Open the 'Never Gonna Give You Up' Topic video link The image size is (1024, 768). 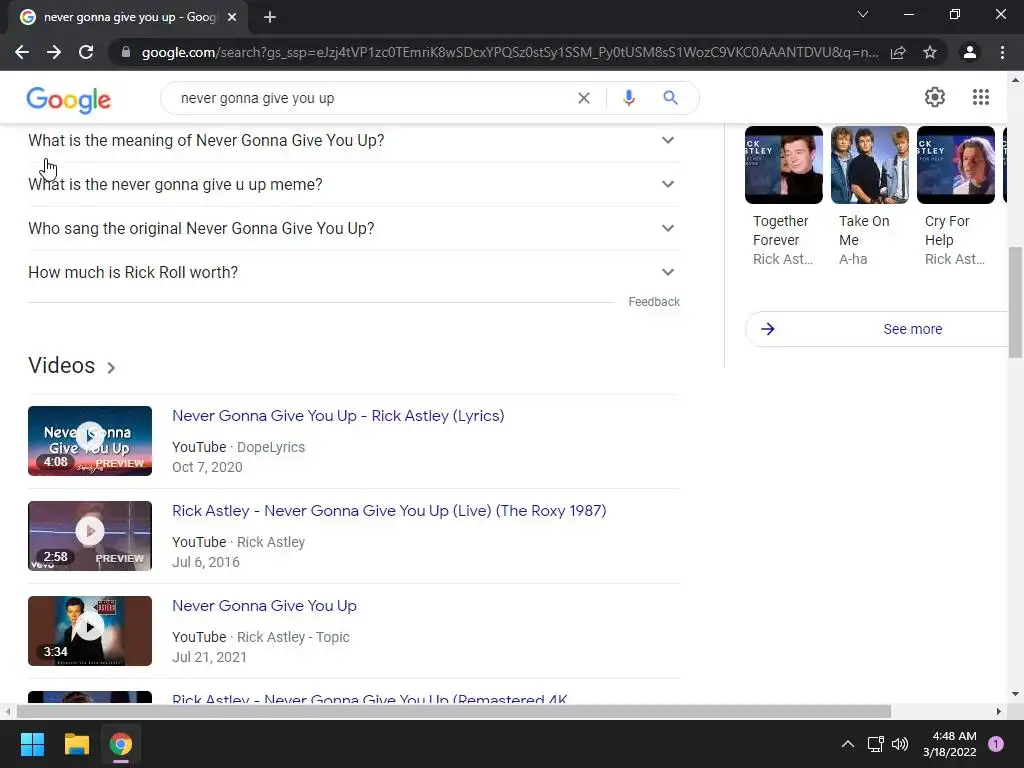[264, 606]
